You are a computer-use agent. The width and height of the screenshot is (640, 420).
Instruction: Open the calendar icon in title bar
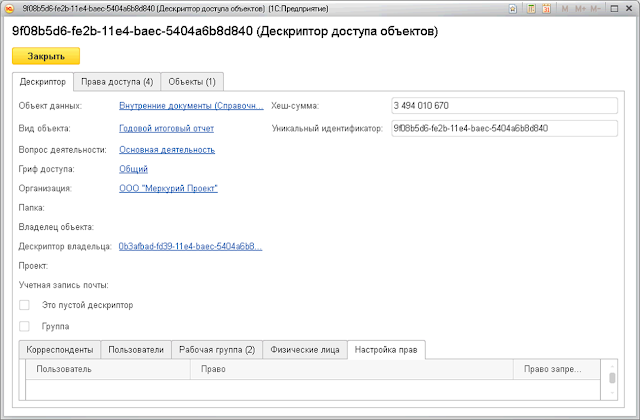tap(547, 9)
